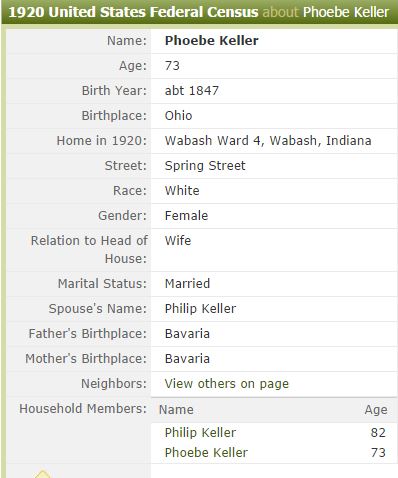The image size is (398, 478).
Task: Click the Relation to Head value Wife
Action: pos(178,241)
